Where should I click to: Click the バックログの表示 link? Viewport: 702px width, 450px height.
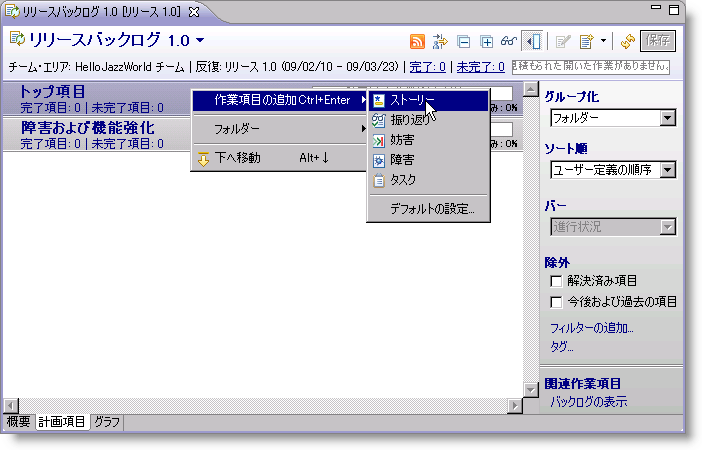[x=588, y=402]
